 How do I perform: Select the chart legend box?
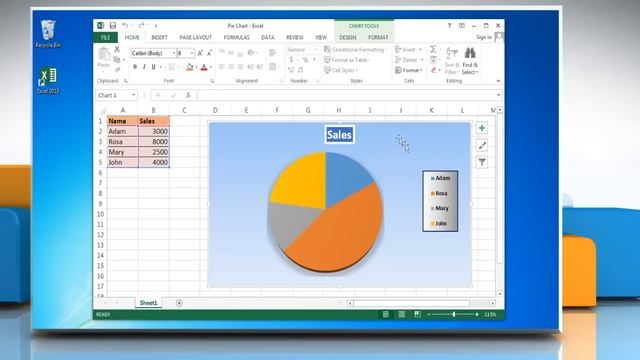(x=440, y=201)
